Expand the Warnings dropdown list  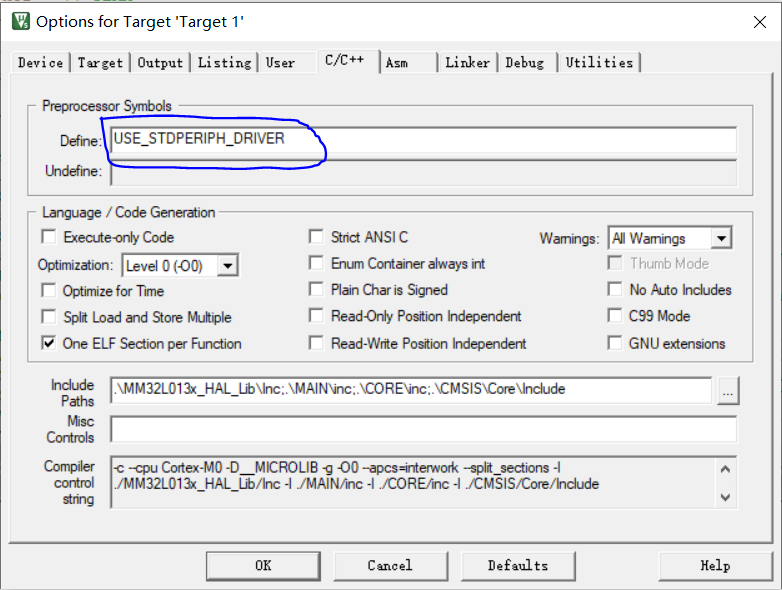721,238
